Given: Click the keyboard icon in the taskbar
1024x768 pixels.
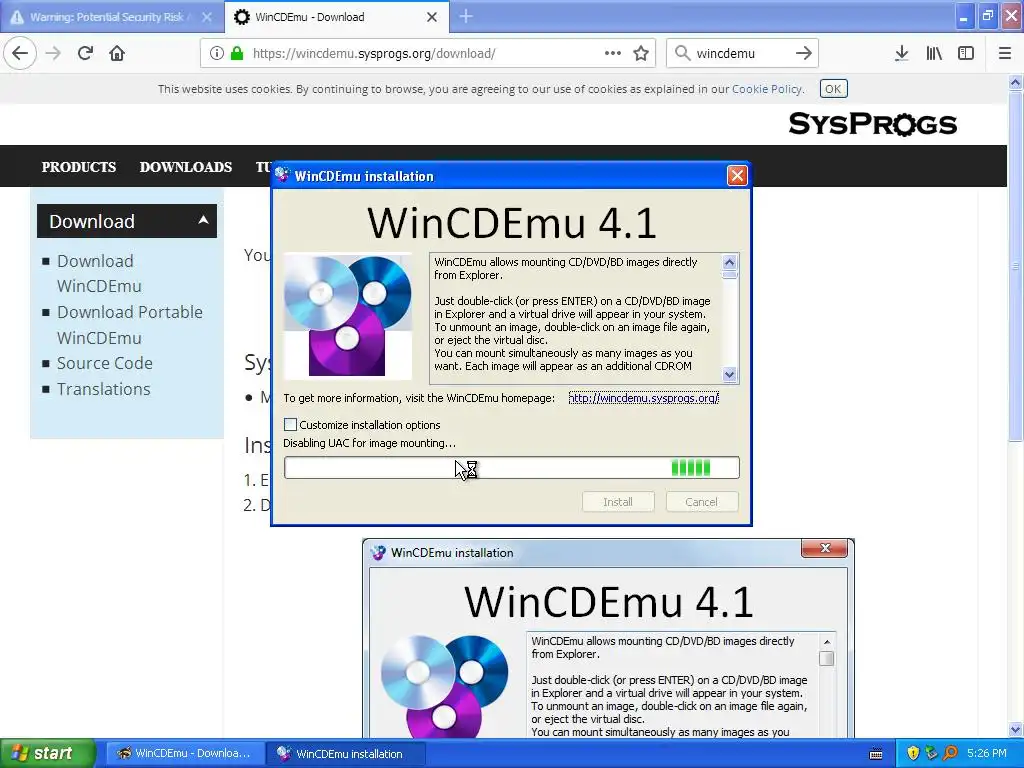Looking at the screenshot, I should point(876,754).
